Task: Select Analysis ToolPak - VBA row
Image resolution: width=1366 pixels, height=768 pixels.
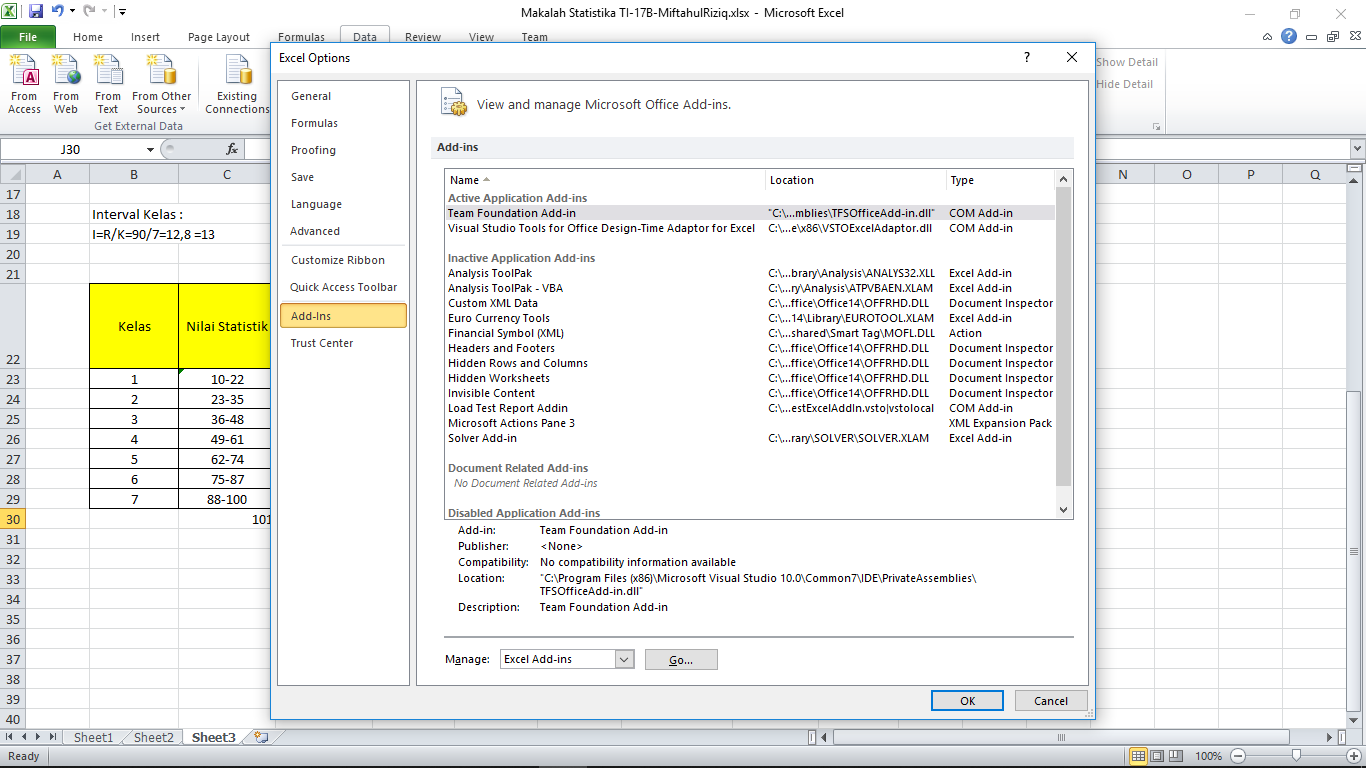Action: [750, 288]
